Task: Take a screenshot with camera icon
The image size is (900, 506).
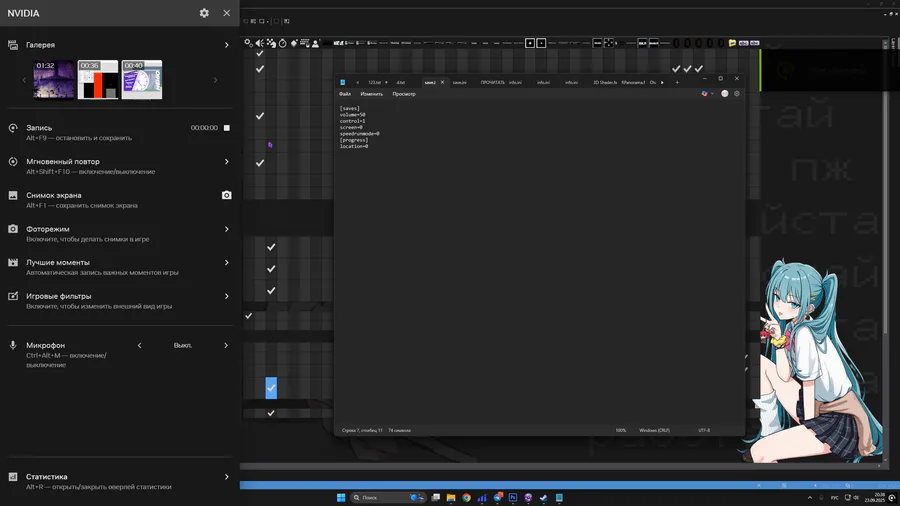Action: (227, 195)
